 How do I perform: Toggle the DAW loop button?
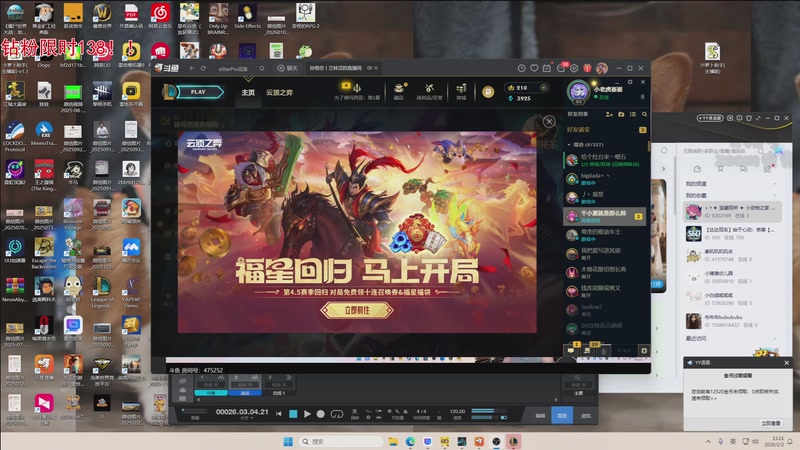[x=337, y=414]
